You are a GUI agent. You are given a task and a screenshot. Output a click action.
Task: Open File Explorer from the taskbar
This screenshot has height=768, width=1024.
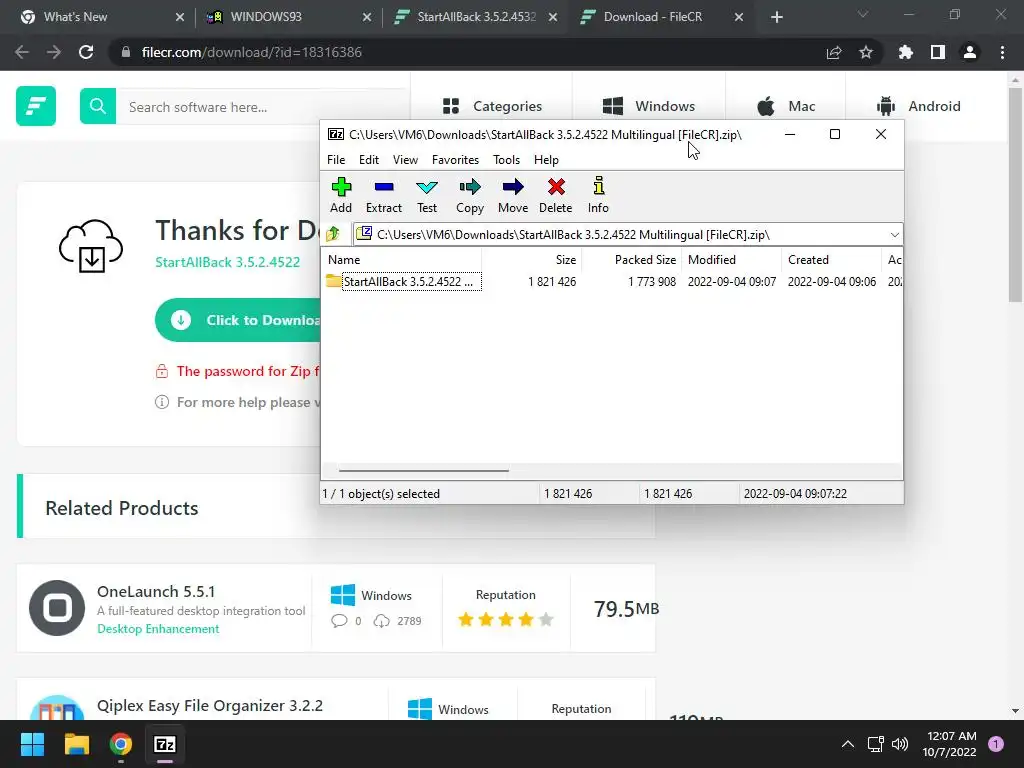[76, 744]
